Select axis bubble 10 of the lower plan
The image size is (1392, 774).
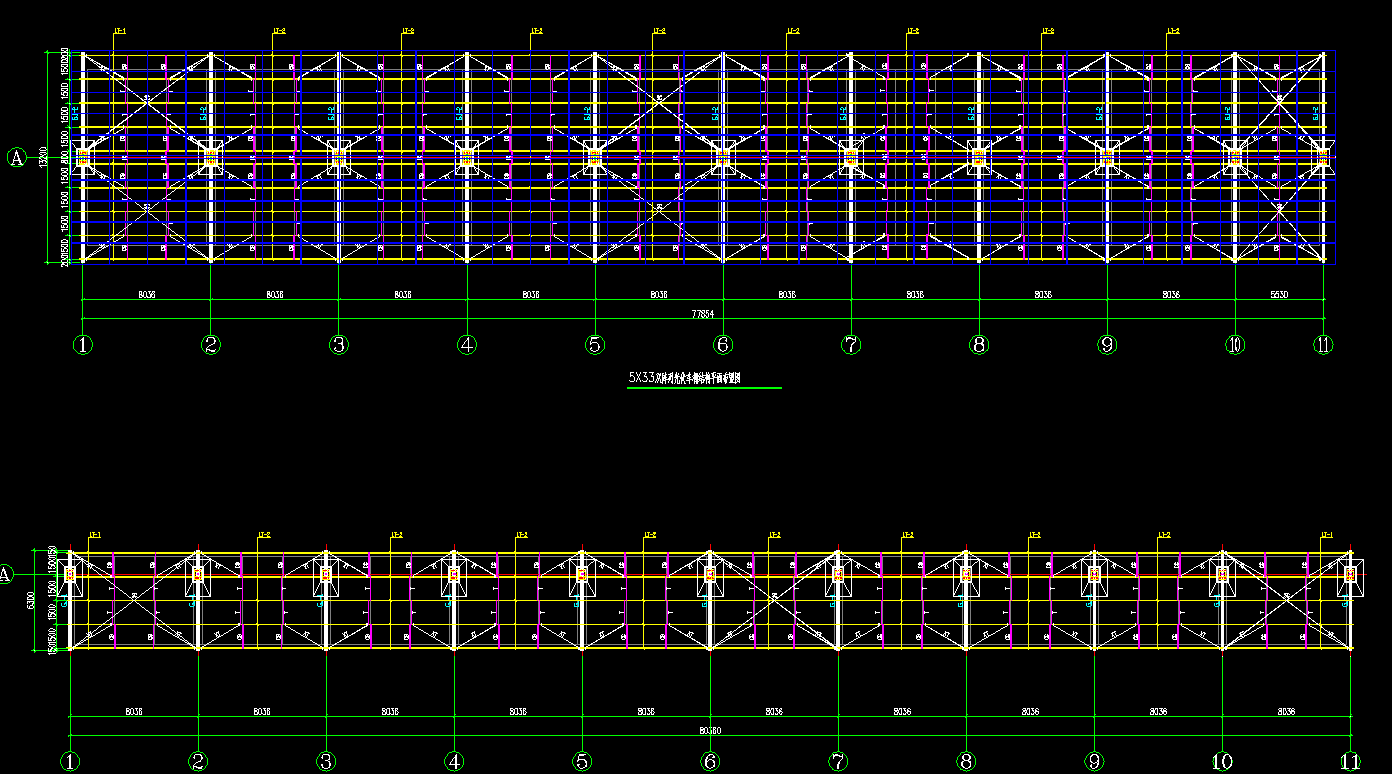(x=1222, y=762)
